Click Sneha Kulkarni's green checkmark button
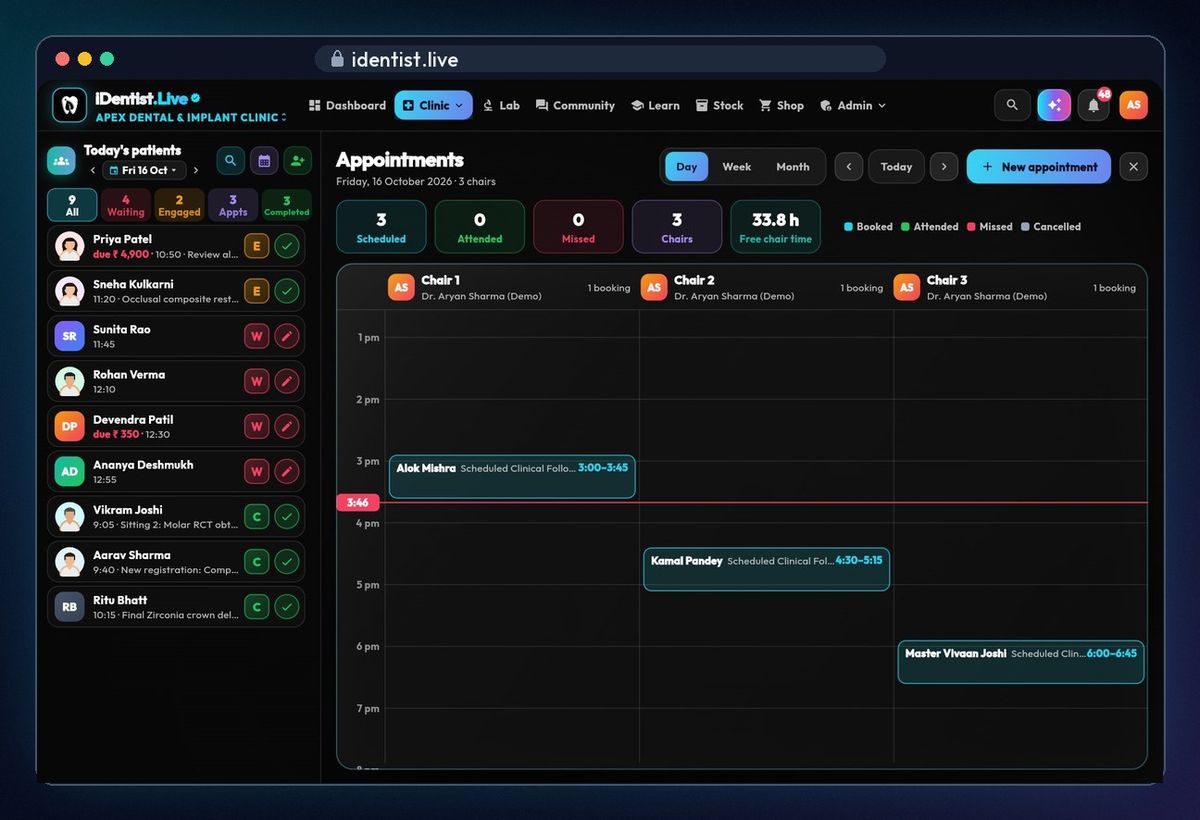The image size is (1200, 820). point(287,291)
